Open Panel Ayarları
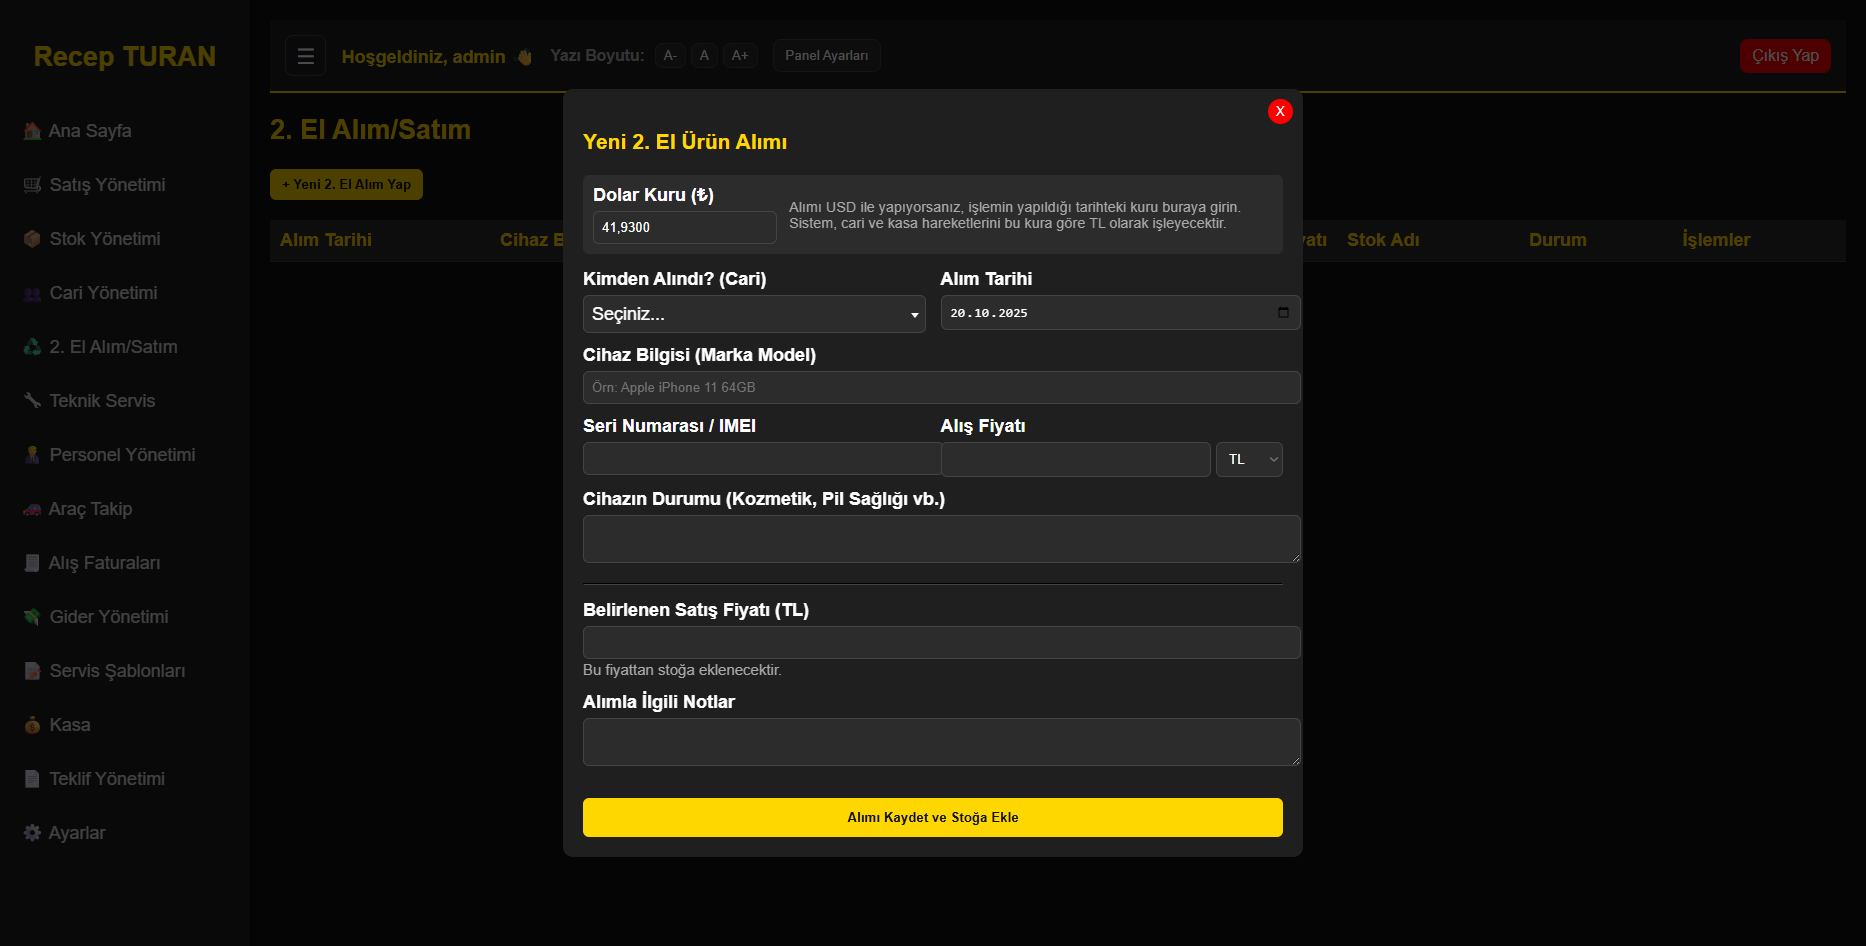Screen dimensions: 1866x946 (826, 56)
